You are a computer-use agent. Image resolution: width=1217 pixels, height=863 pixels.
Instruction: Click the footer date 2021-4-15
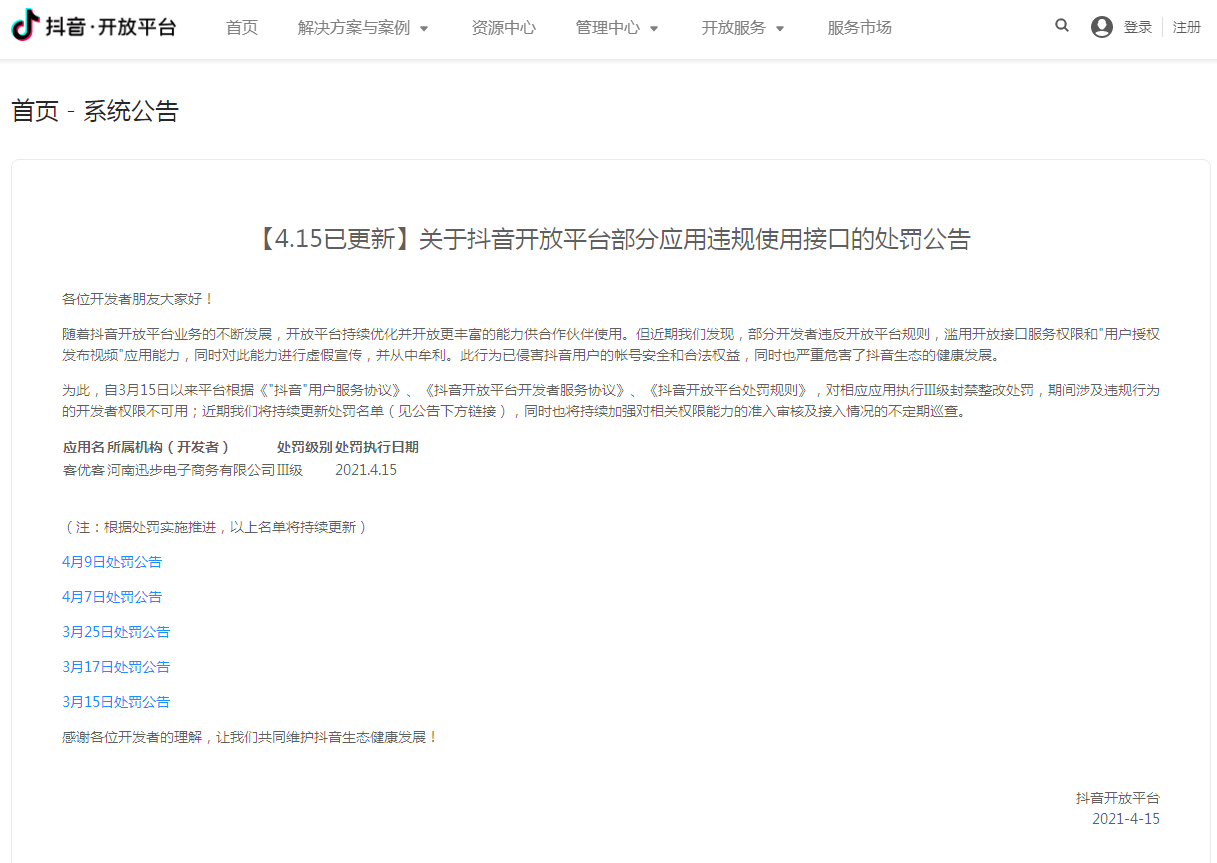click(x=1126, y=819)
